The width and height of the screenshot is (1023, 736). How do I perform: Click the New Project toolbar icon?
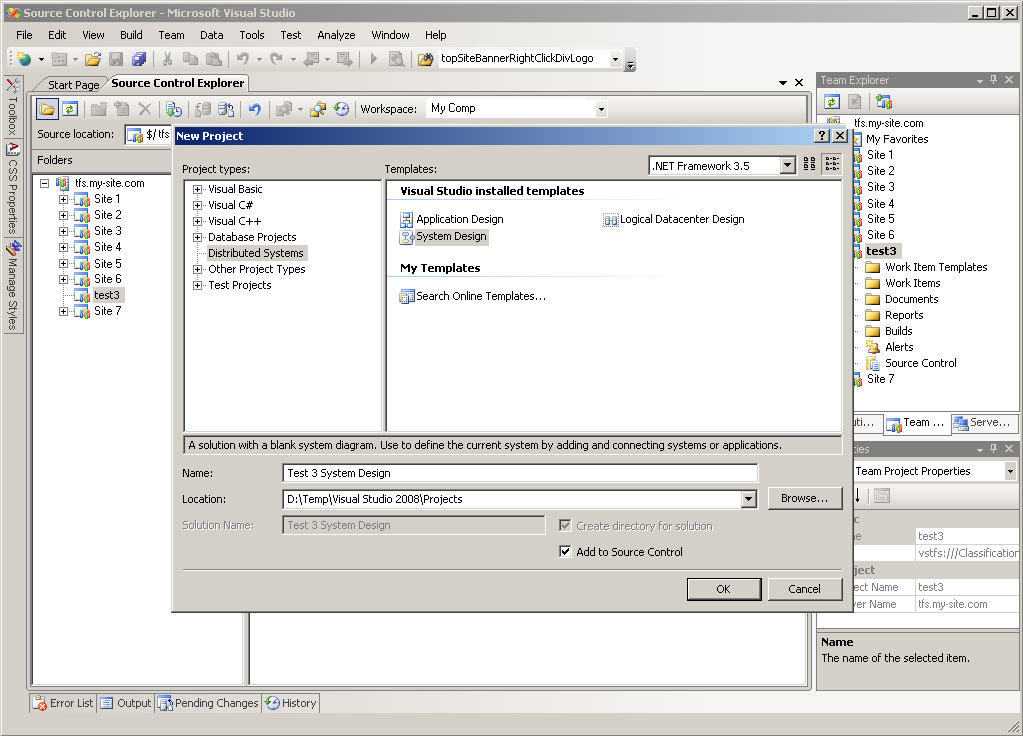click(x=25, y=59)
